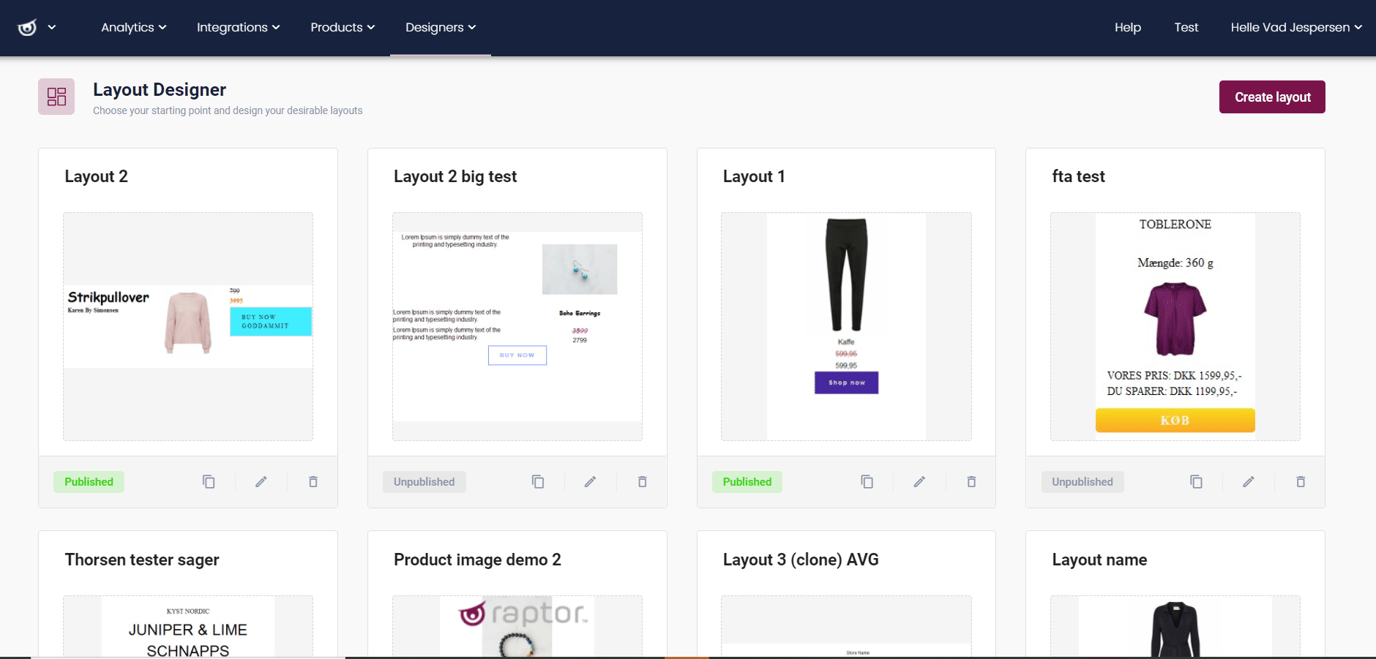Click the Raptor eye logo icon
Image resolution: width=1376 pixels, height=659 pixels.
(x=27, y=27)
